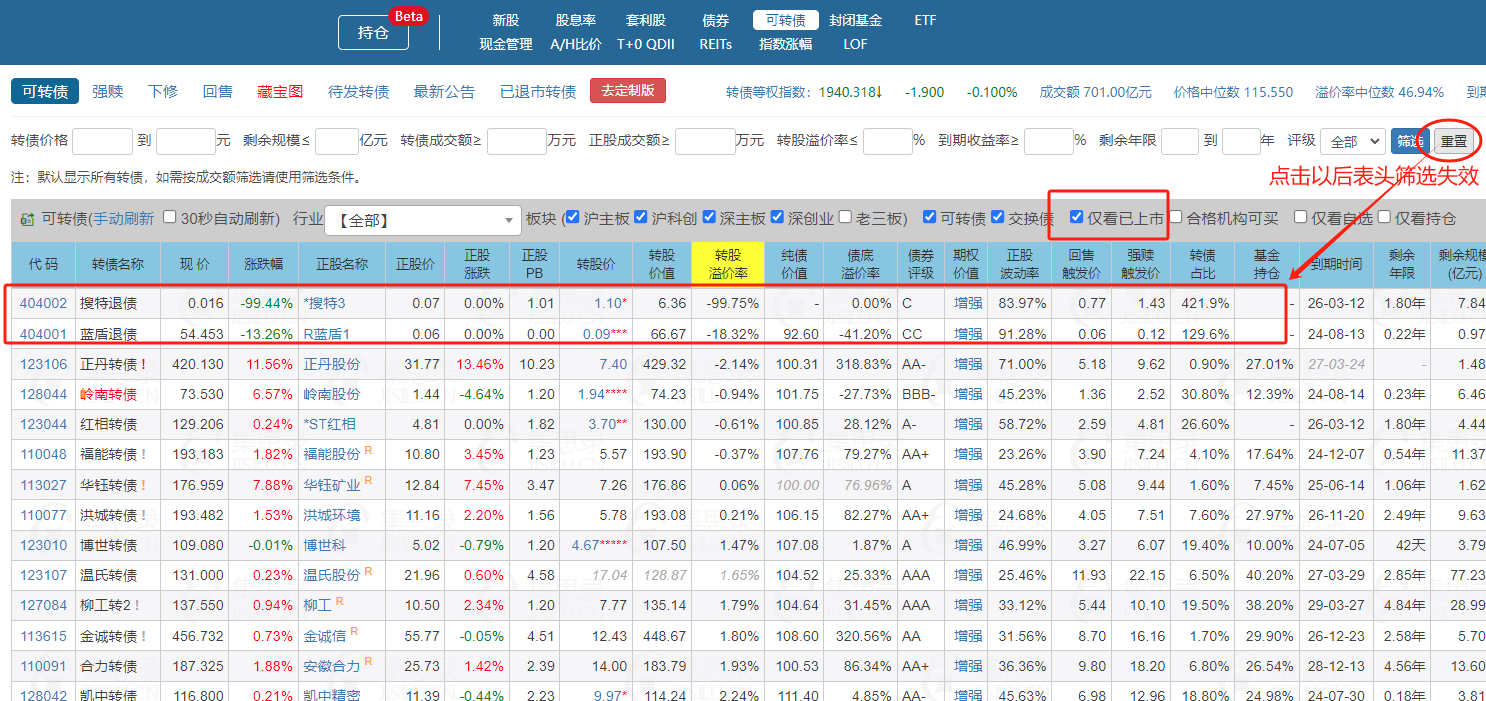
Task: Click the R badge beside 温氏股份
Action: pos(368,571)
